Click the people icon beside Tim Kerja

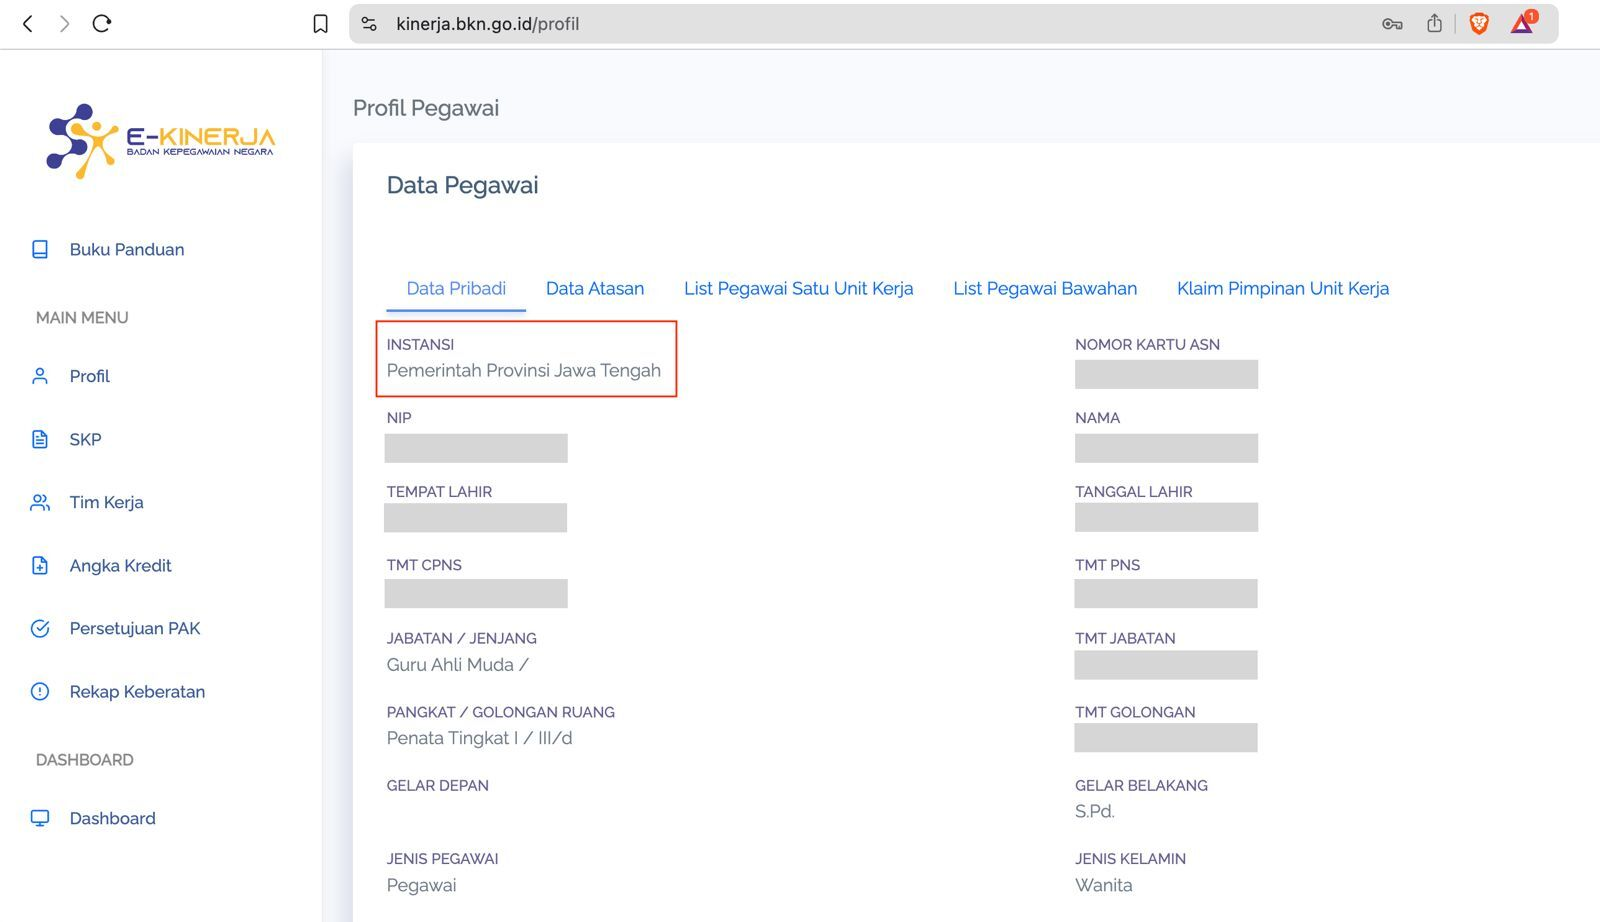(x=40, y=502)
